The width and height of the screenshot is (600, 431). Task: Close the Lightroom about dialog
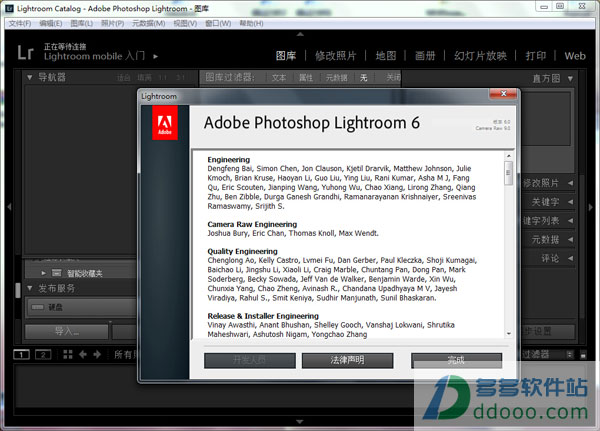504,93
